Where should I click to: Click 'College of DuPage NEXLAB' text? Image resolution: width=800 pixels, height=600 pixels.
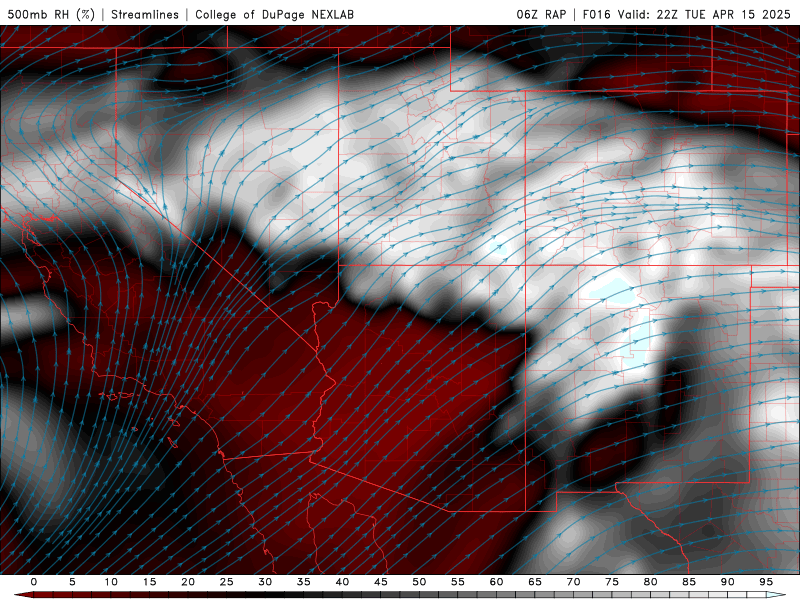tap(274, 14)
